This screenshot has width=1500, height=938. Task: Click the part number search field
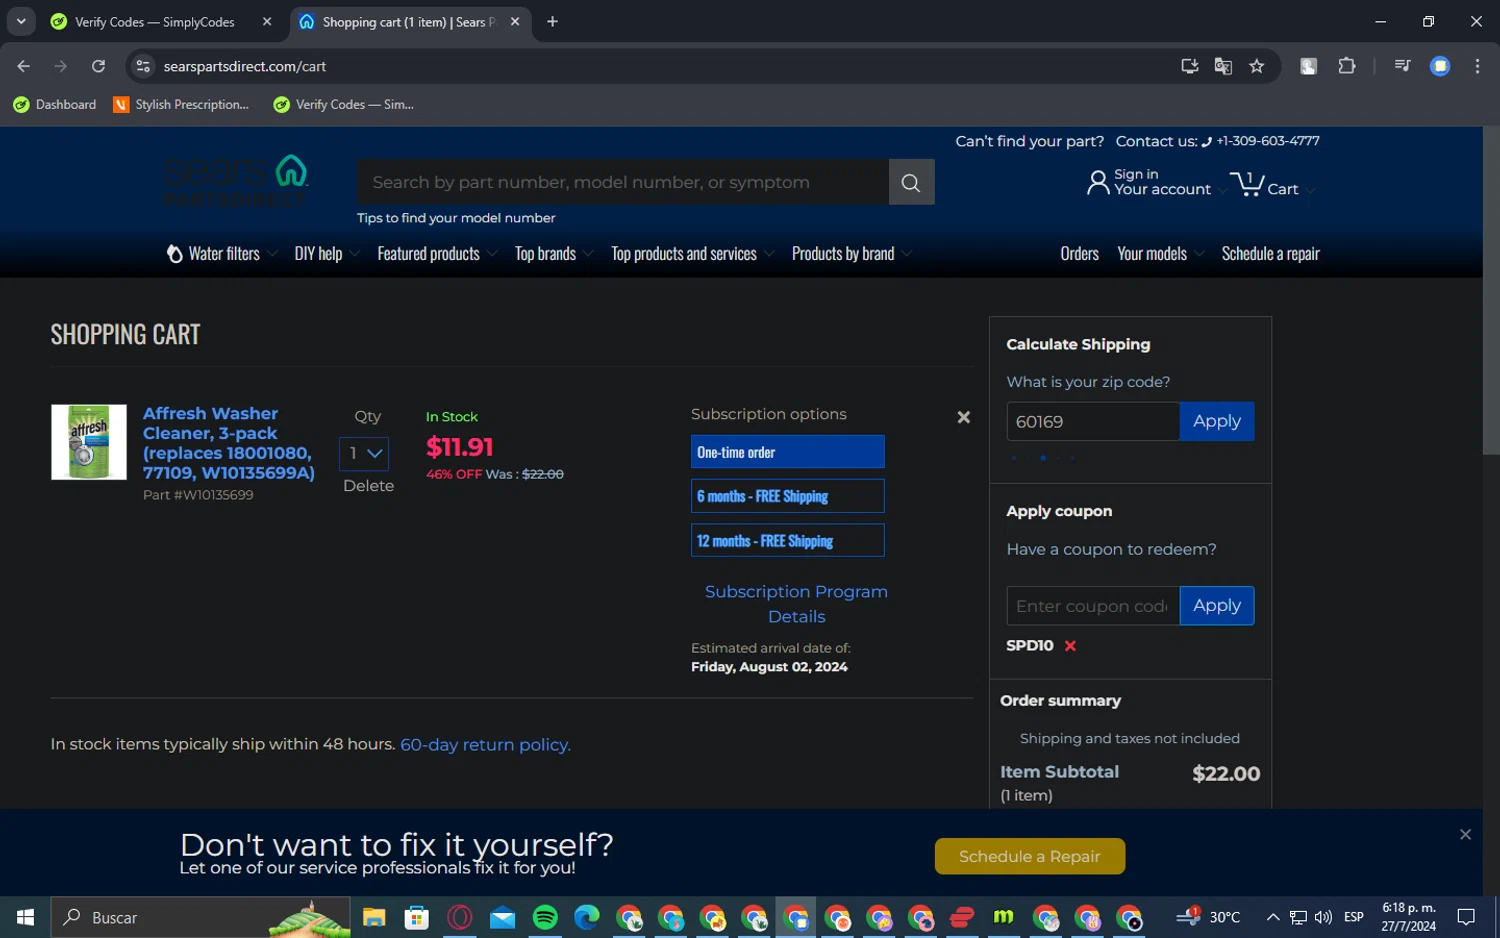(623, 182)
